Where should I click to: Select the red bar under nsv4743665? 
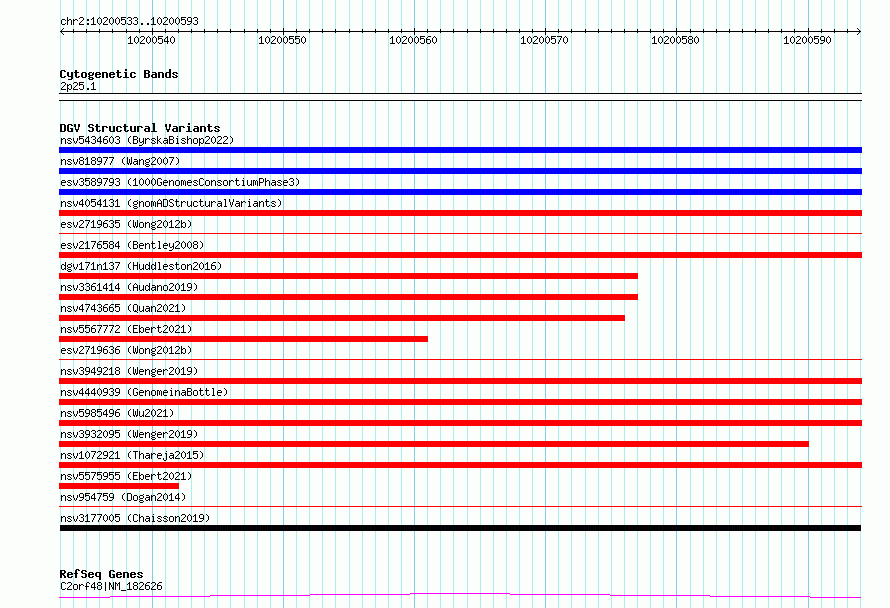click(342, 318)
